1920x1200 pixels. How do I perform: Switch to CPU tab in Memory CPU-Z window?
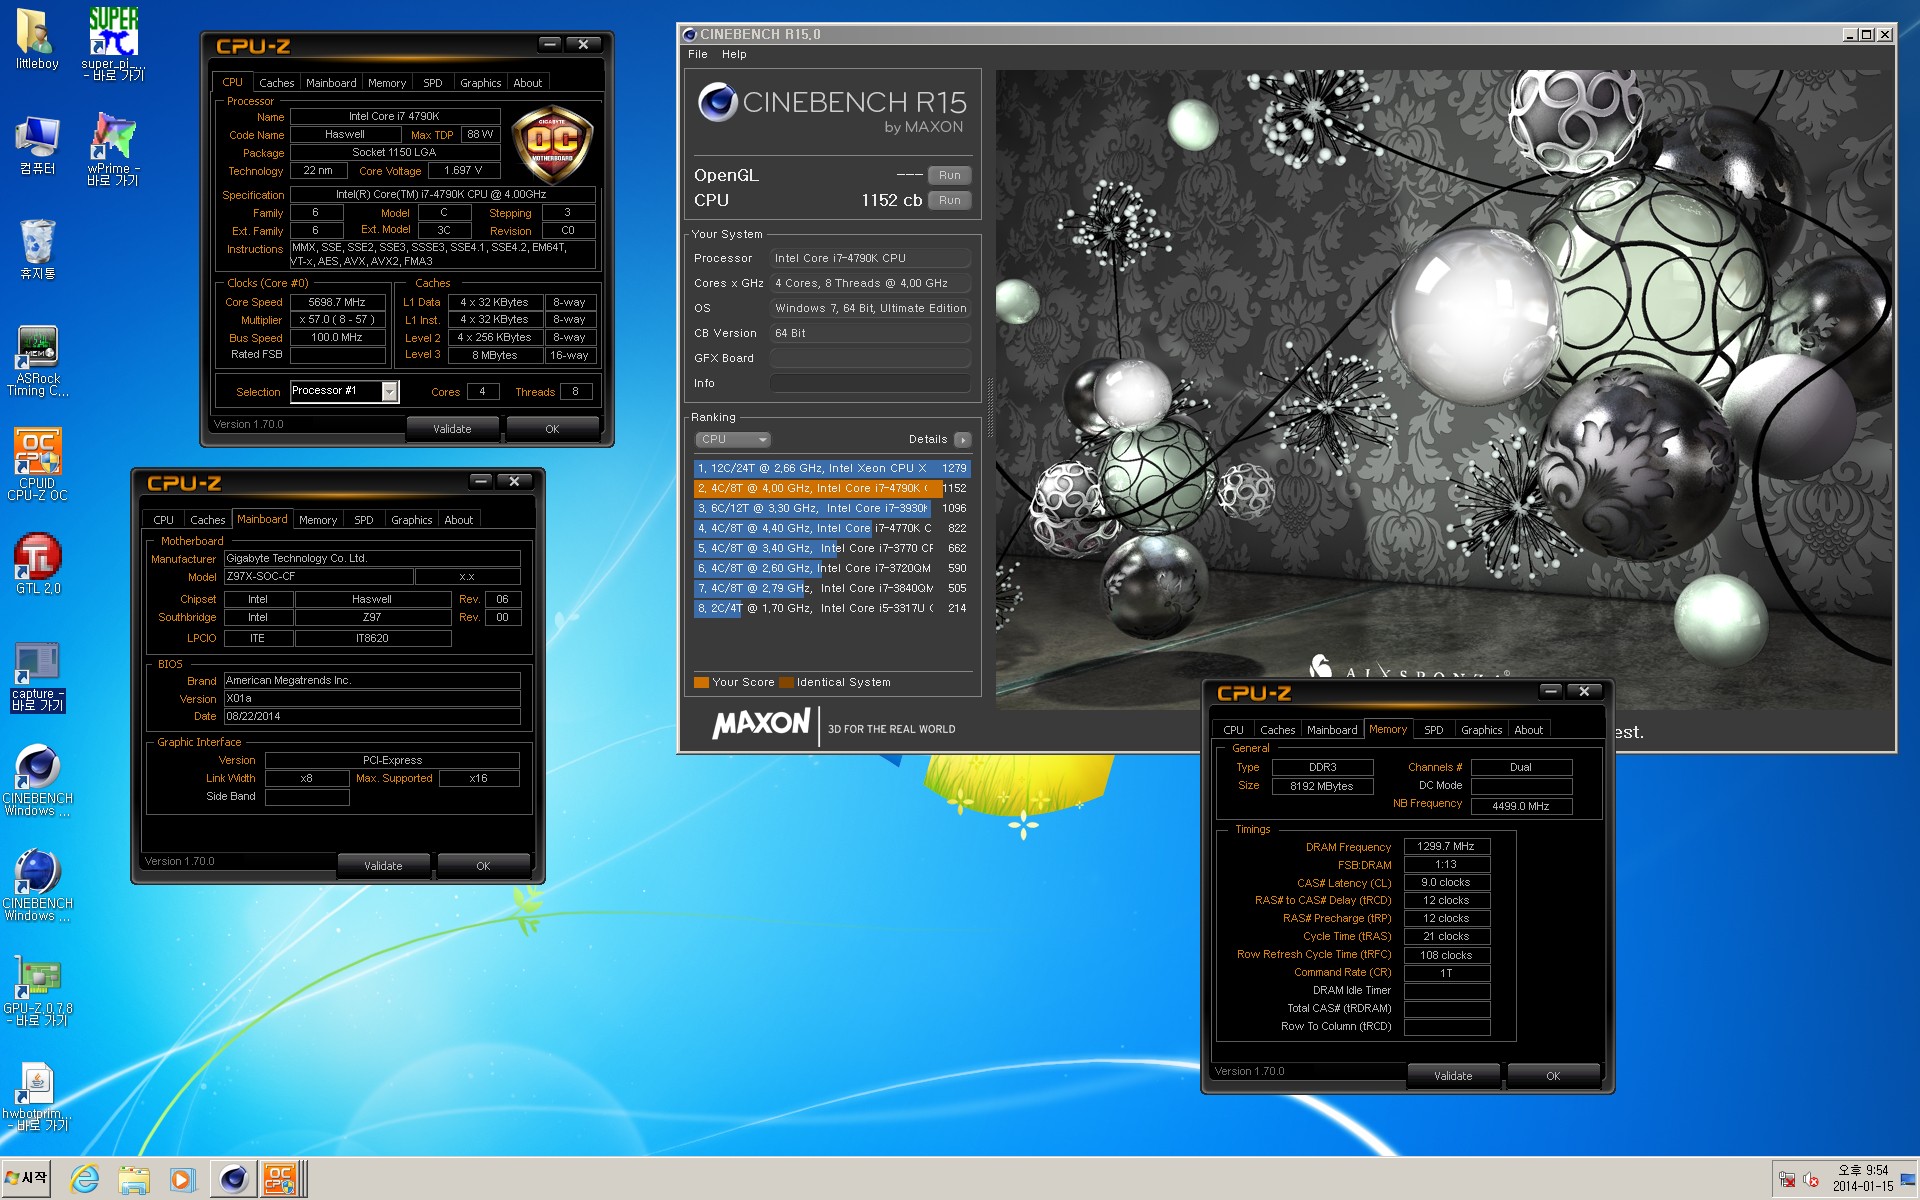pyautogui.click(x=1233, y=730)
